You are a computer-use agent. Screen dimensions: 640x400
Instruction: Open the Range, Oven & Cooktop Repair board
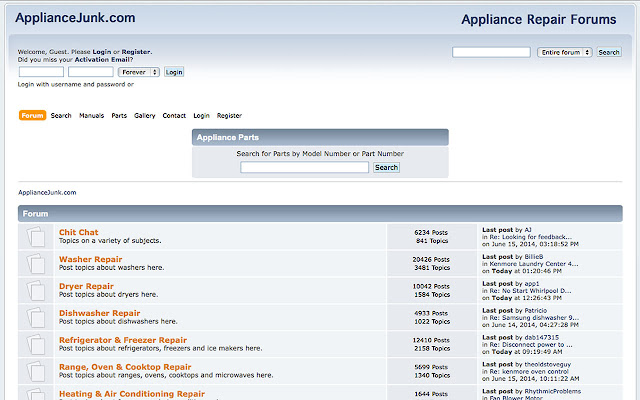click(x=125, y=367)
